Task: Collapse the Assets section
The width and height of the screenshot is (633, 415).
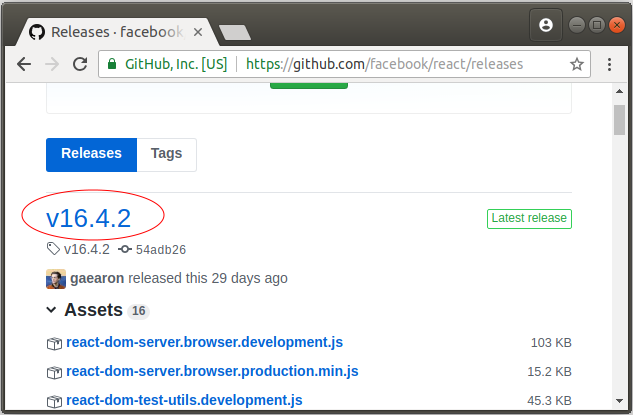Action: 51,310
